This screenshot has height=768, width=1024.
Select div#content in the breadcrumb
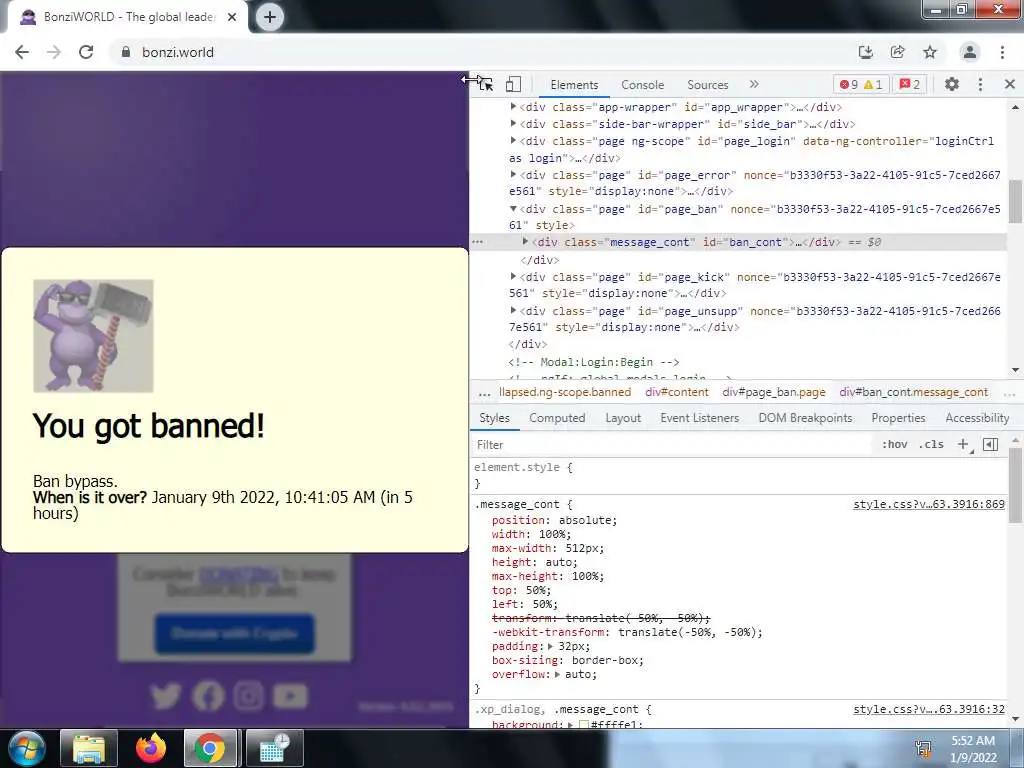tap(677, 392)
